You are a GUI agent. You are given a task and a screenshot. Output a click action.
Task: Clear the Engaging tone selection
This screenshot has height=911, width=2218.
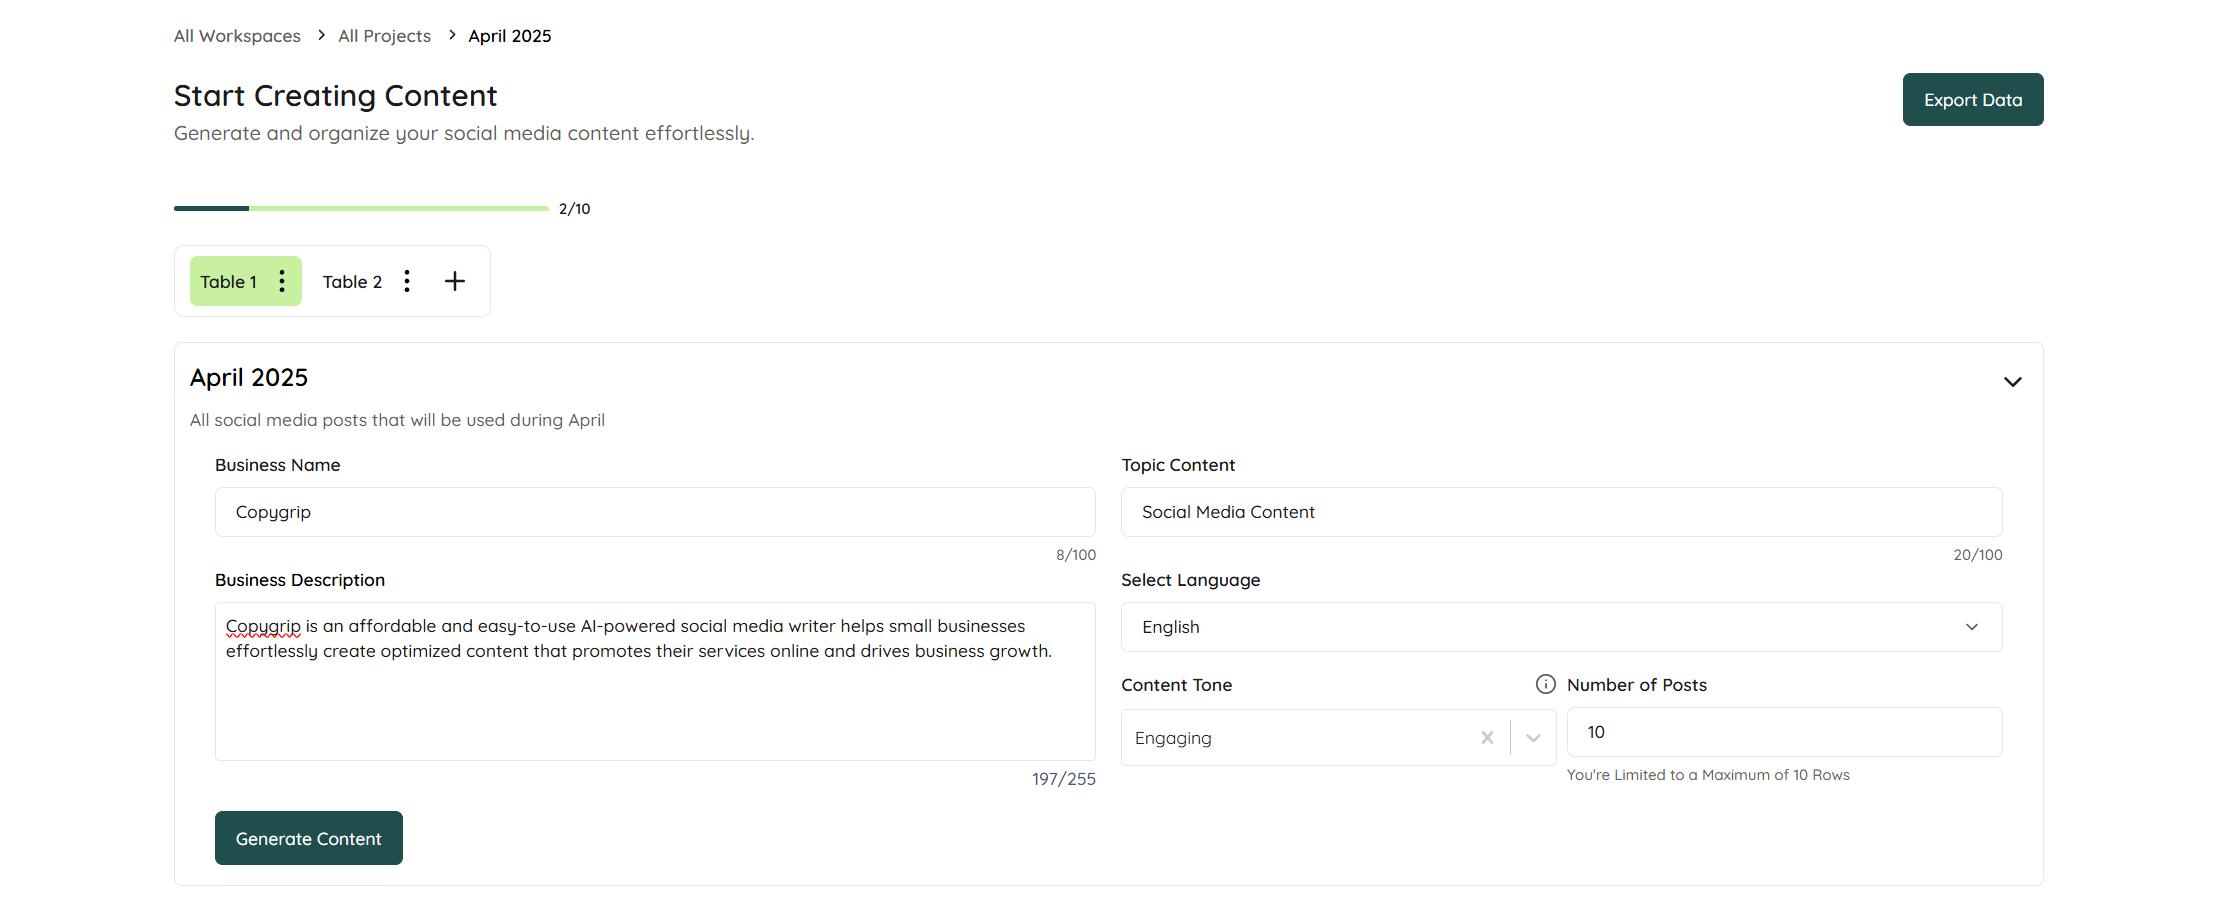(1487, 738)
